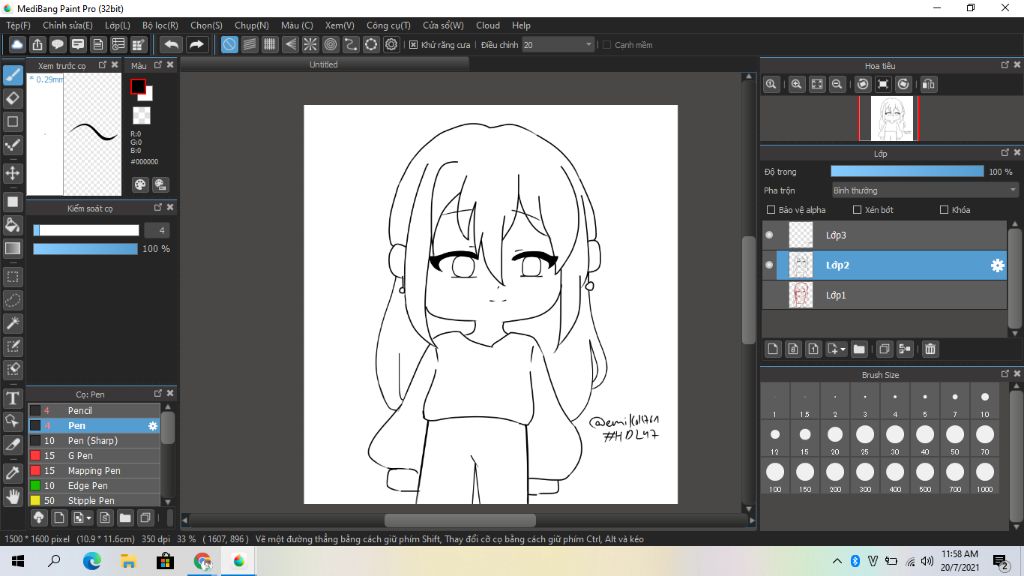This screenshot has width=1024, height=576.
Task: Select the Bucket fill tool
Action: click(13, 225)
